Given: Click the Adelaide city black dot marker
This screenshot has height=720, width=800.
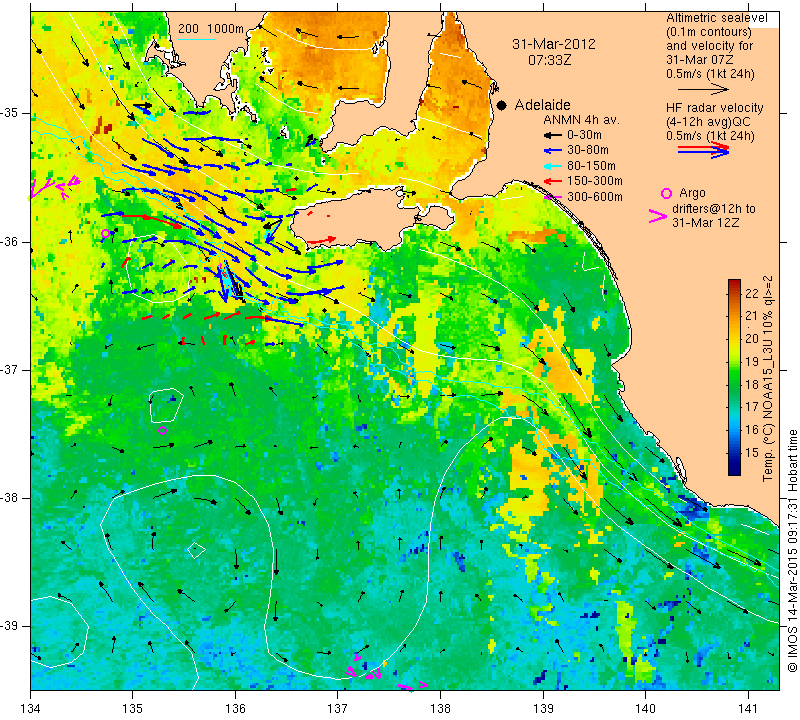Looking at the screenshot, I should 502,105.
